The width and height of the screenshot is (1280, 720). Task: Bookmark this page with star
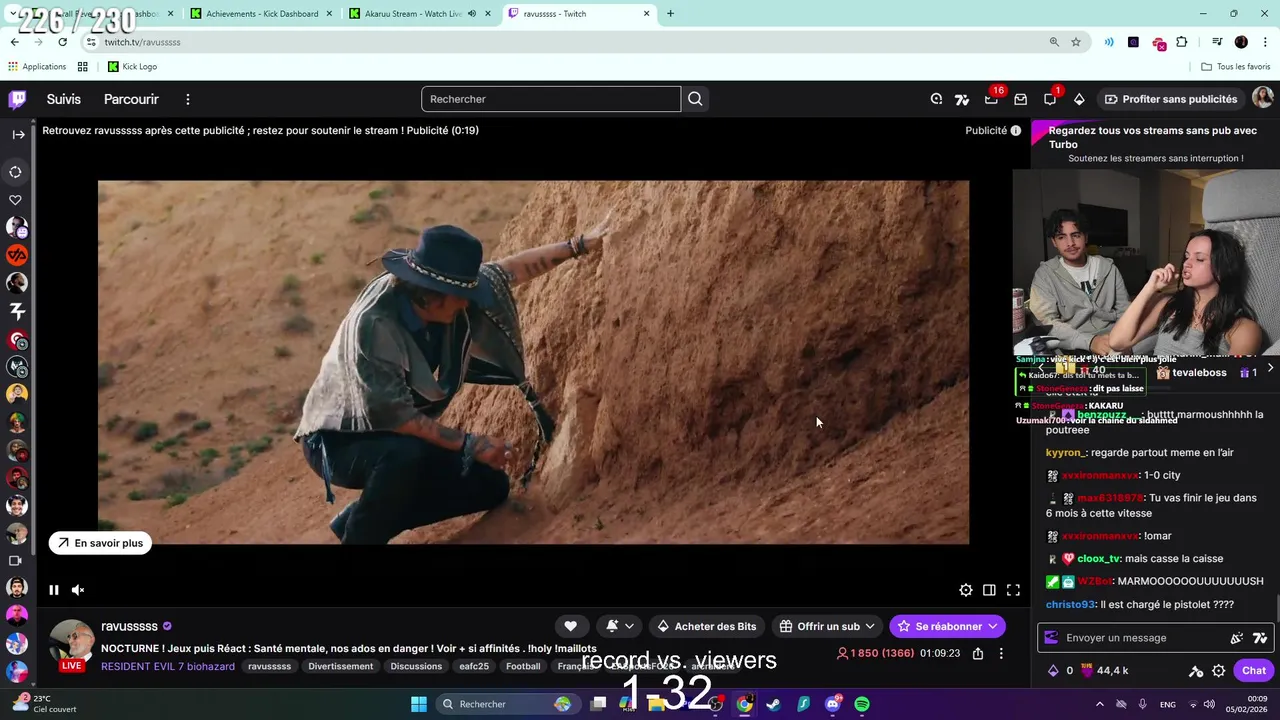(1076, 42)
